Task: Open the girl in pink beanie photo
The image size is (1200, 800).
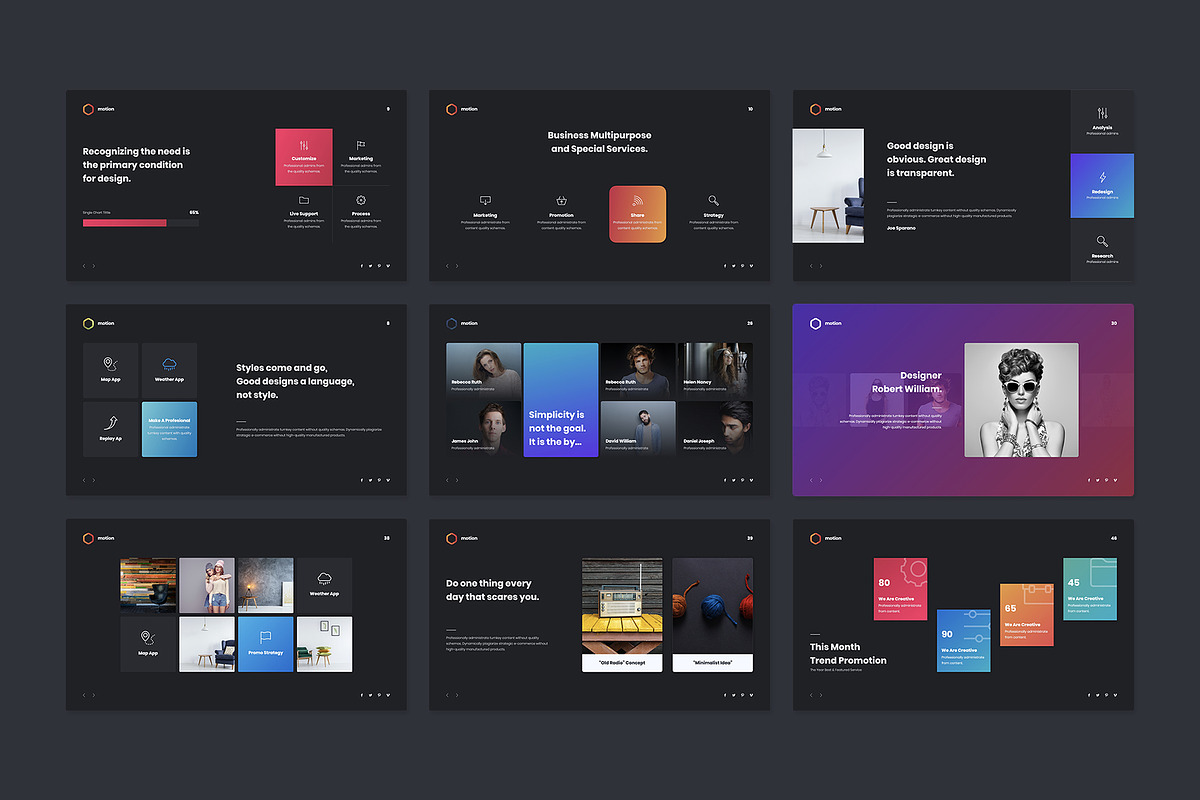Action: pyautogui.click(x=206, y=585)
